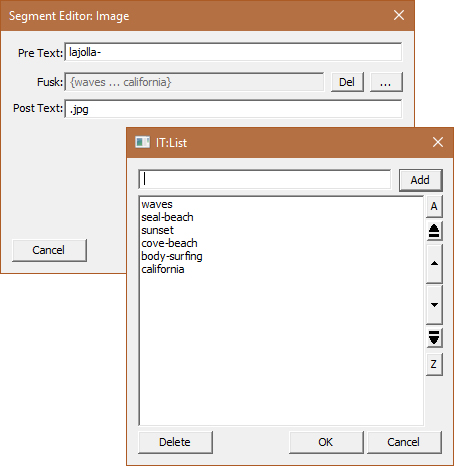454x466 pixels.
Task: Delete the selected list entry
Action: coord(175,442)
